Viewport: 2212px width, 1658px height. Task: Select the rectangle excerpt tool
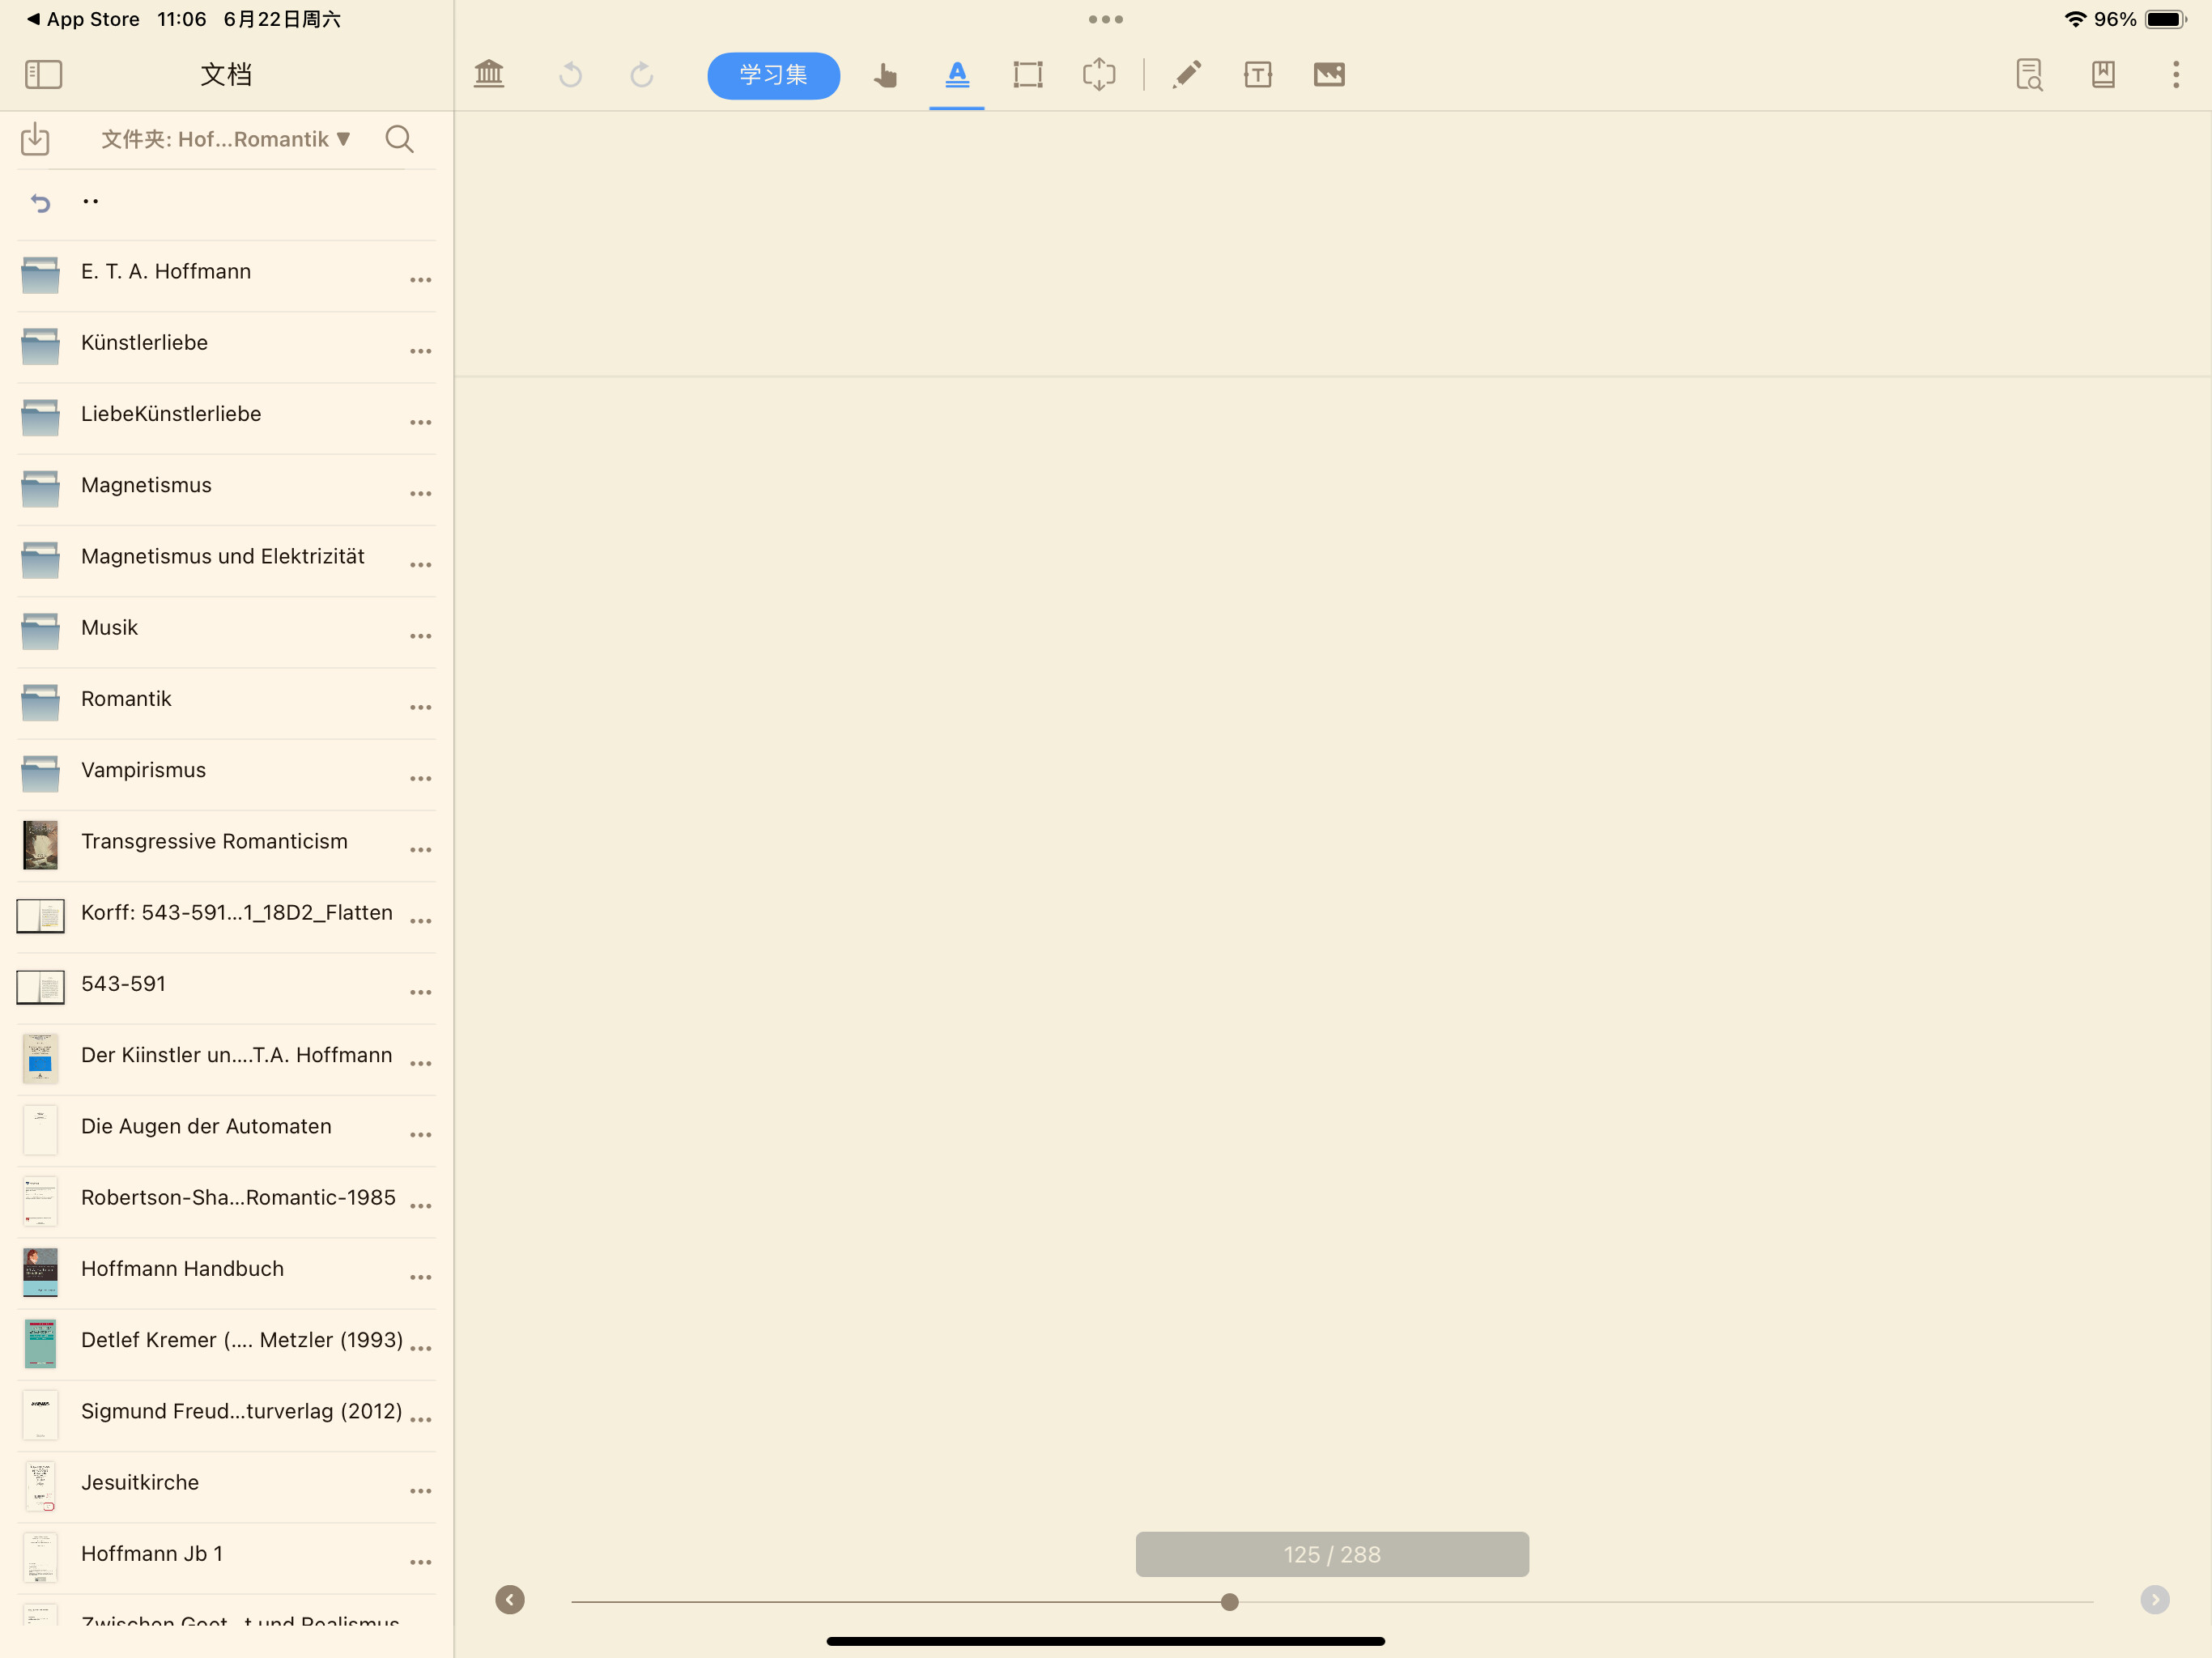coord(1028,75)
